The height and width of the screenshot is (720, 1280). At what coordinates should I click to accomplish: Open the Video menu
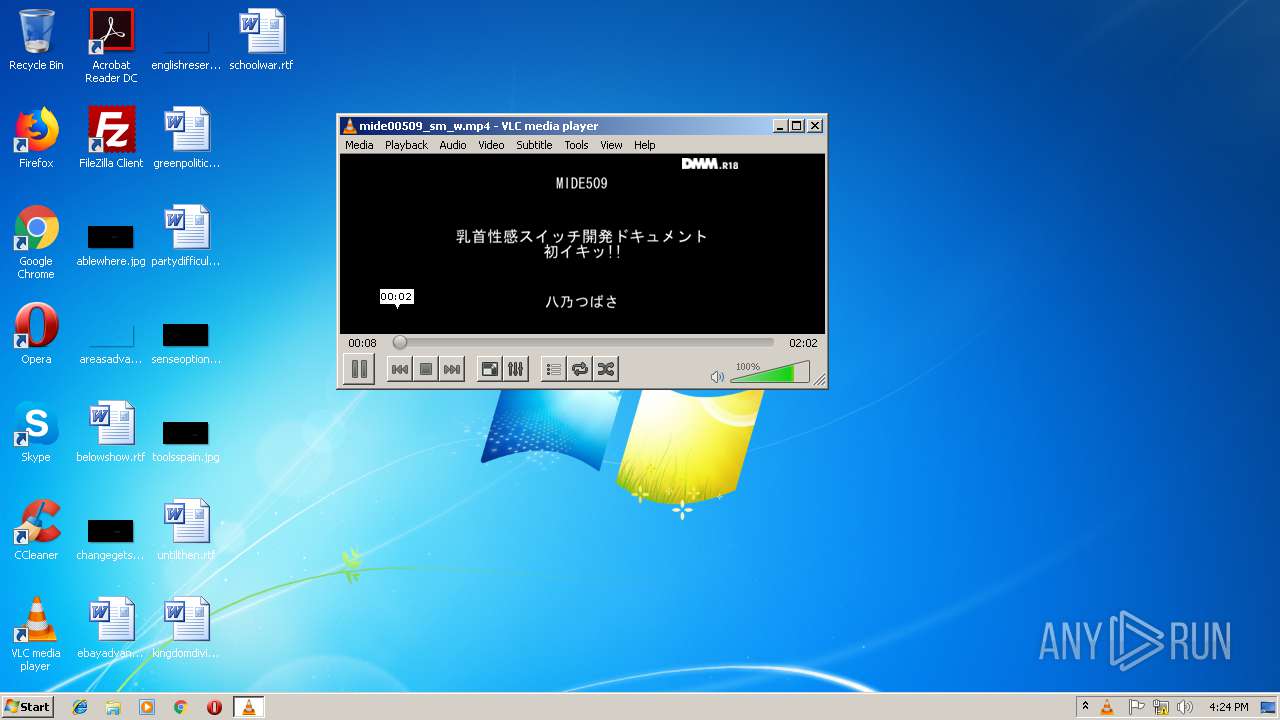point(491,145)
